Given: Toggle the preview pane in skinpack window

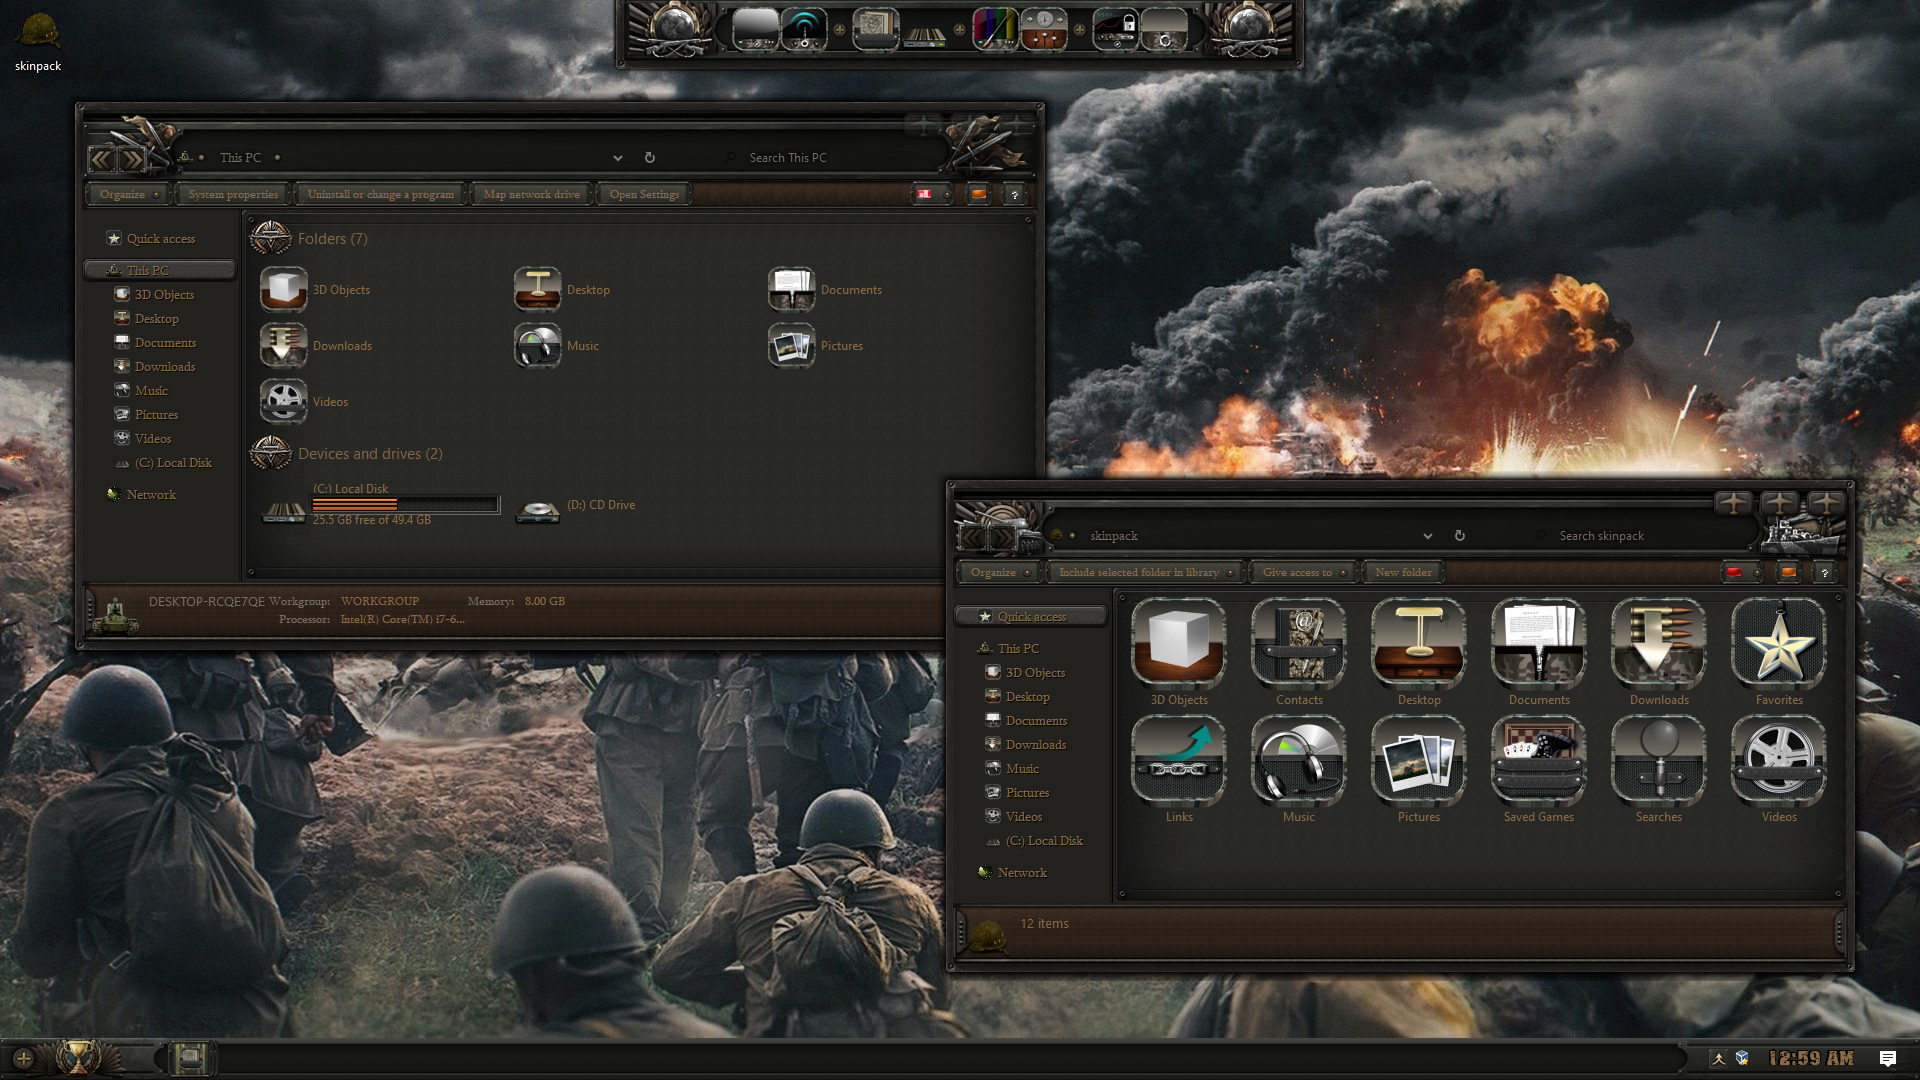Looking at the screenshot, I should coord(1788,572).
